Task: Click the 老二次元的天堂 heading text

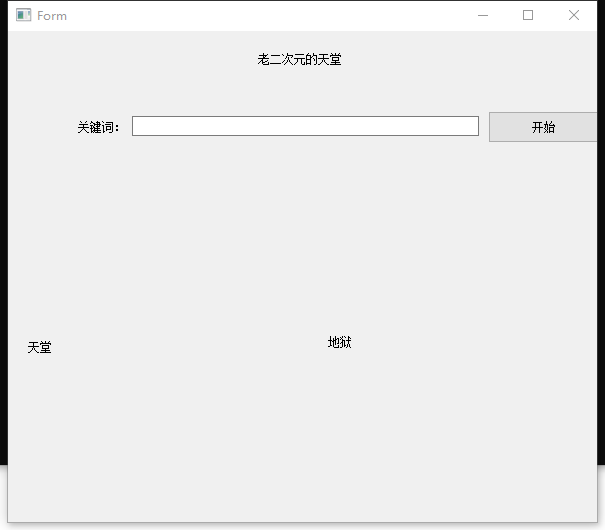Action: [x=299, y=60]
